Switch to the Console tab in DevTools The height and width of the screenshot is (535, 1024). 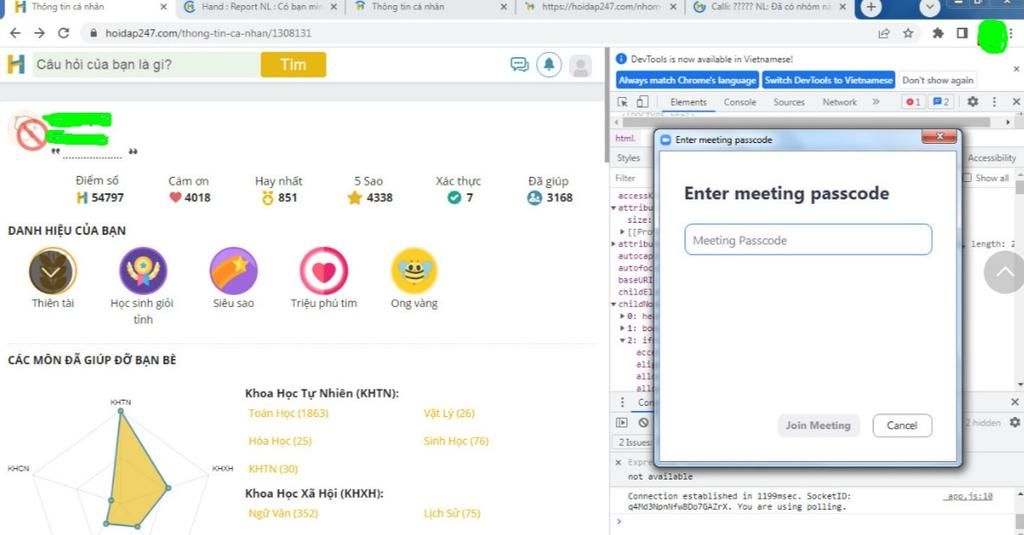(x=740, y=102)
